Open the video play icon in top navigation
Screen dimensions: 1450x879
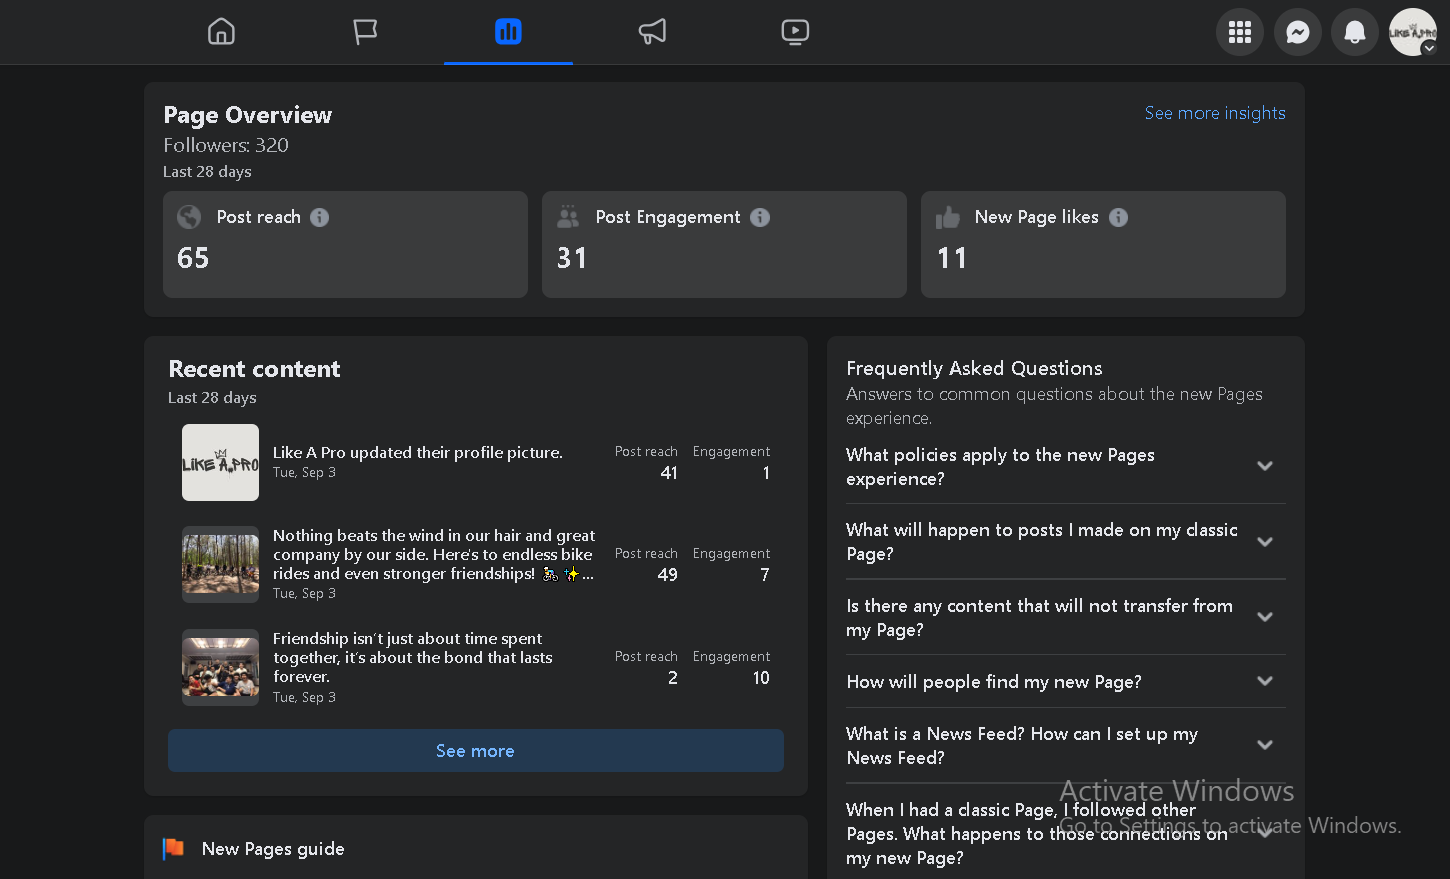click(795, 32)
